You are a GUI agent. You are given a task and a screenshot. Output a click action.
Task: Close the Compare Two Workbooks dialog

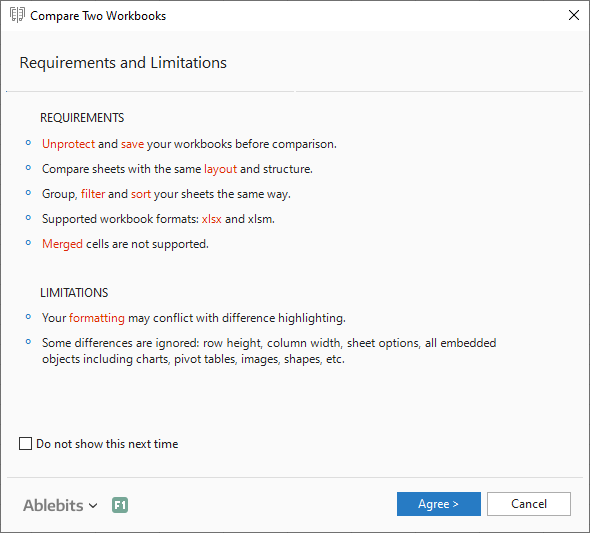pos(573,15)
